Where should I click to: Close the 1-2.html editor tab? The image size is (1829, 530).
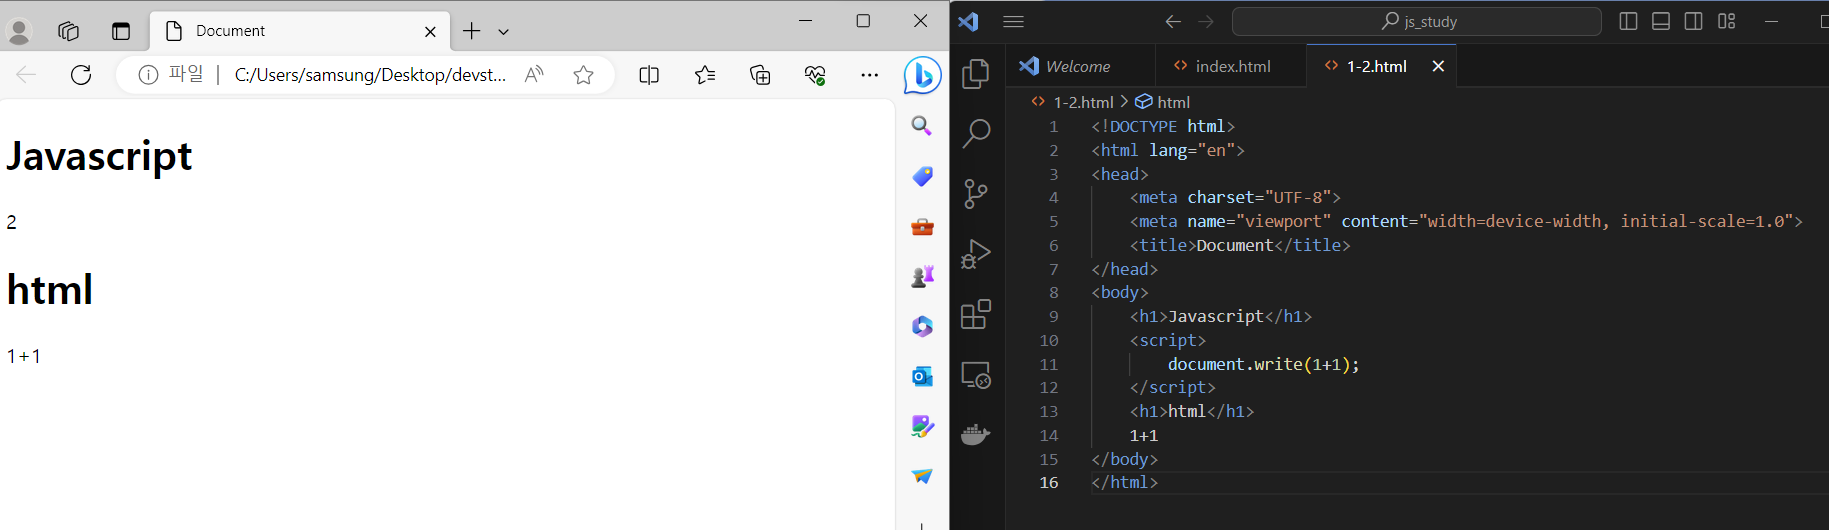point(1438,66)
